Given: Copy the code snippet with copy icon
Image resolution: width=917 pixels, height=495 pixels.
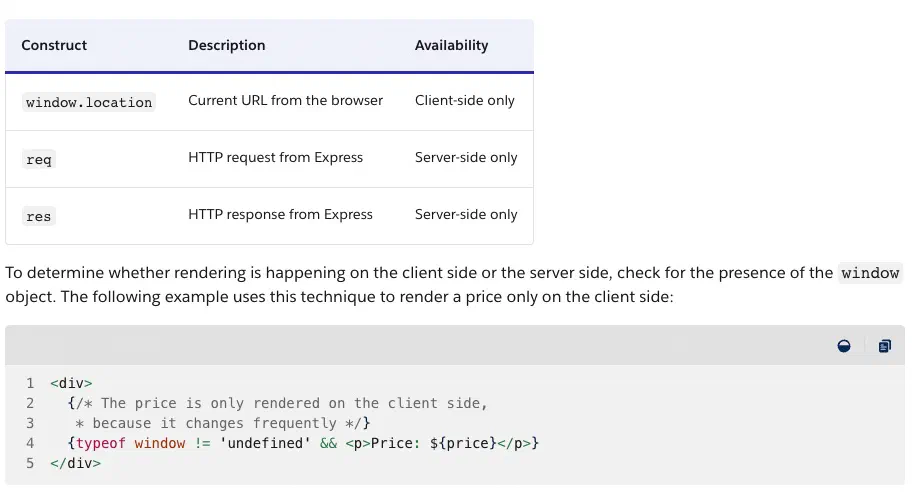Looking at the screenshot, I should coord(884,346).
